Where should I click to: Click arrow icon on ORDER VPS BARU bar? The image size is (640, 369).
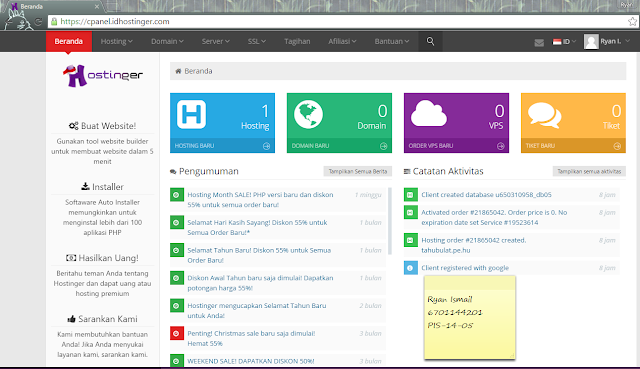pos(500,146)
